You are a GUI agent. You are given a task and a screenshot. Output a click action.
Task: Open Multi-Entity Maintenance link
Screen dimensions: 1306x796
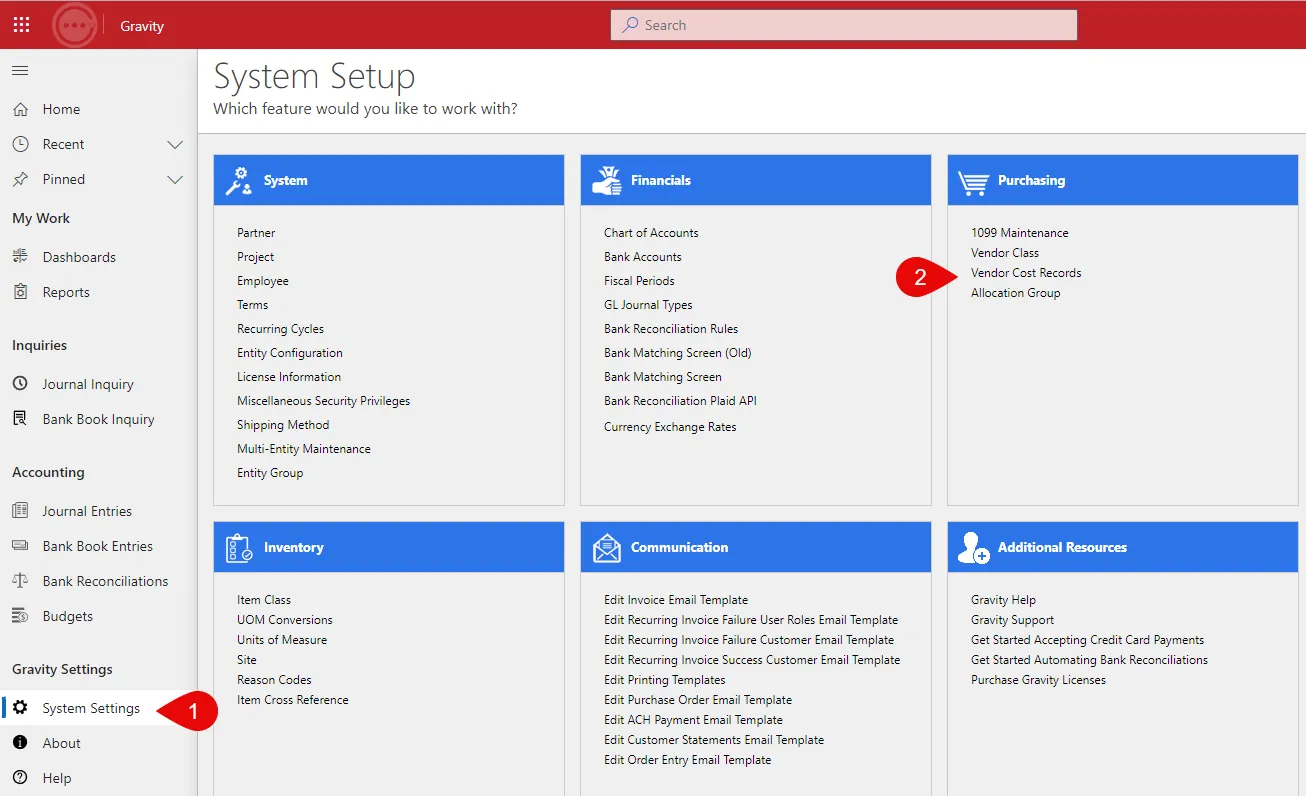coord(304,449)
